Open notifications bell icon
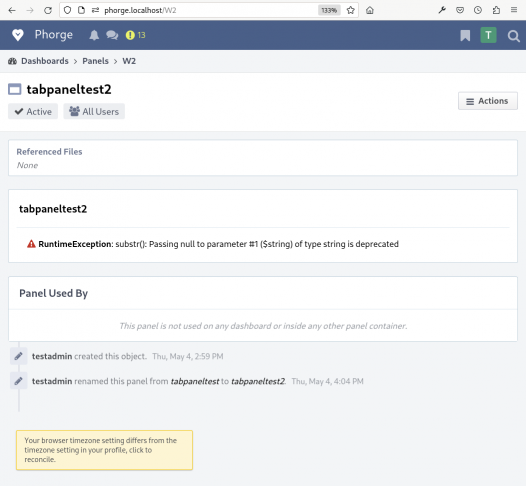The width and height of the screenshot is (526, 486). point(94,35)
